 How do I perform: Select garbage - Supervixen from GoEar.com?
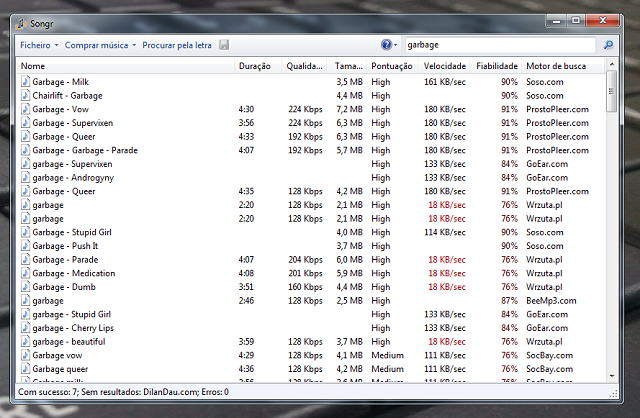point(72,164)
